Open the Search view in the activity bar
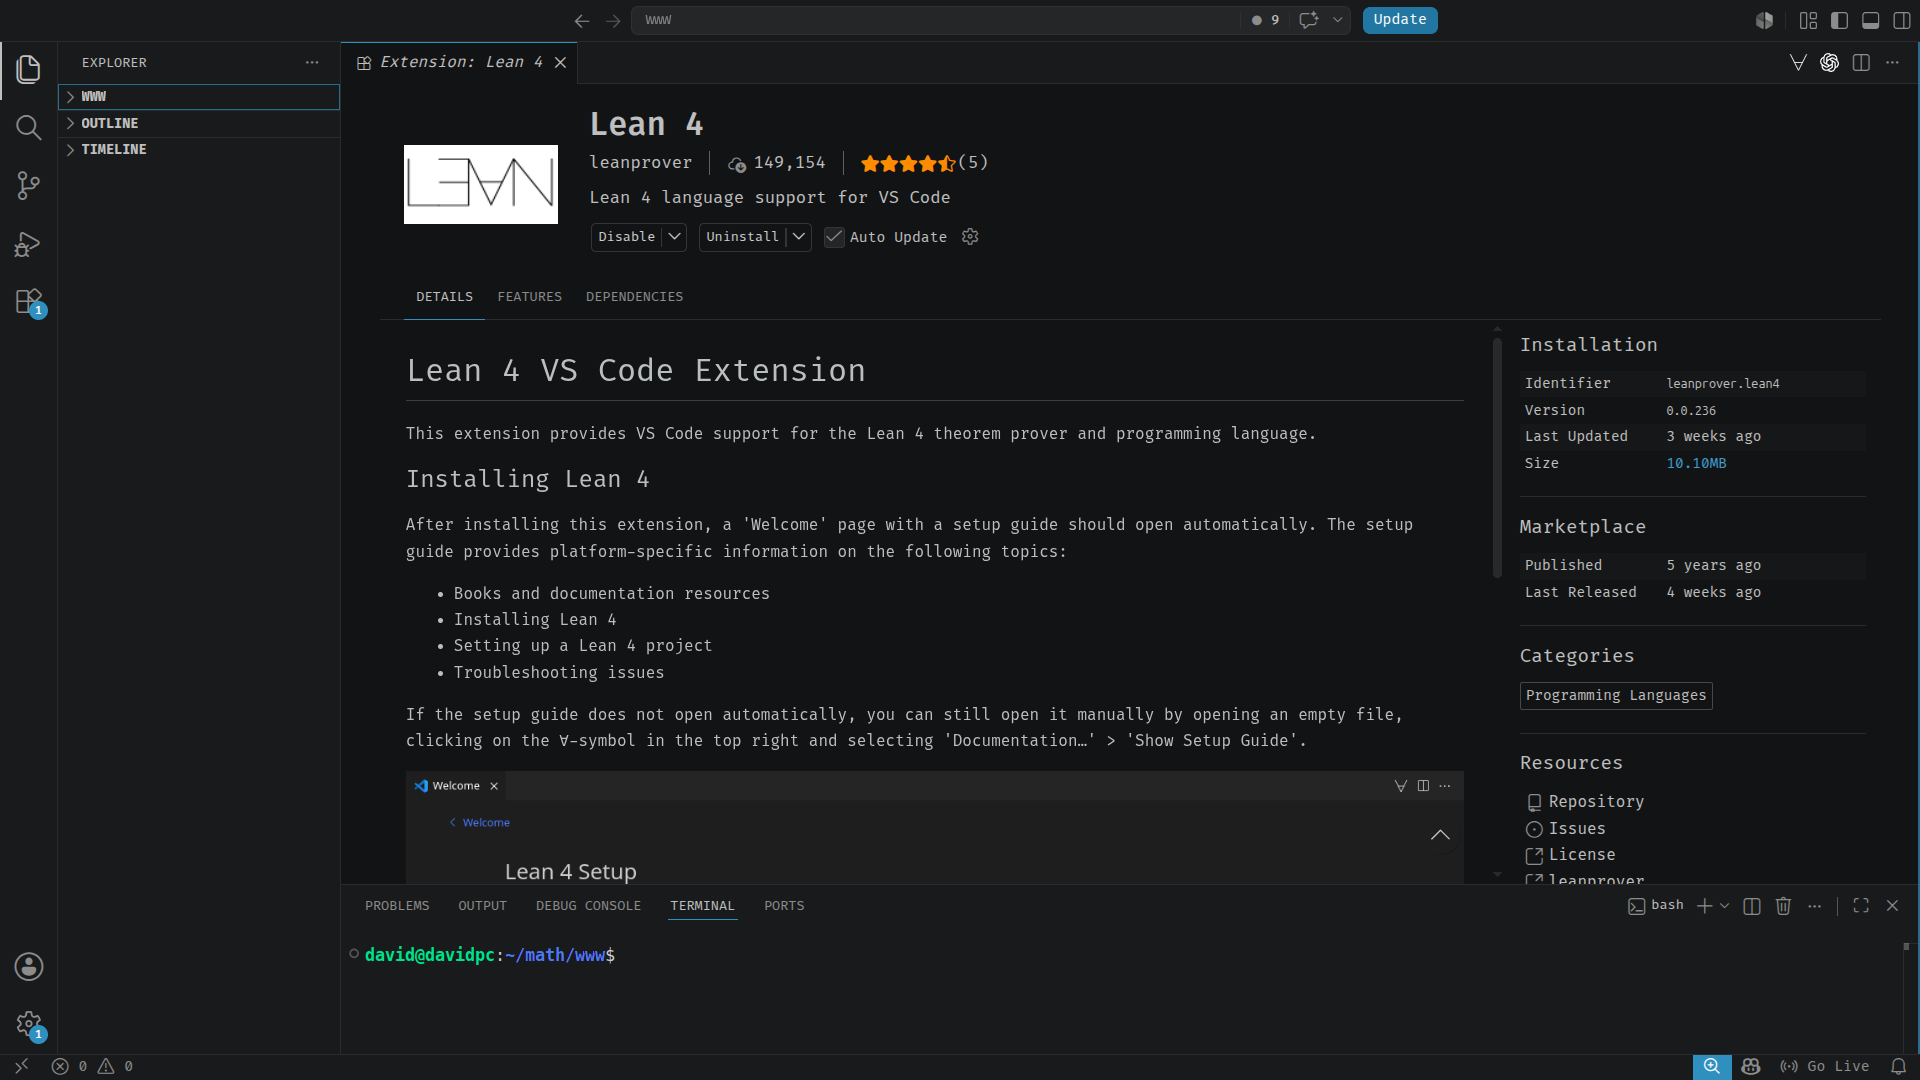The width and height of the screenshot is (1920, 1080). (28, 127)
